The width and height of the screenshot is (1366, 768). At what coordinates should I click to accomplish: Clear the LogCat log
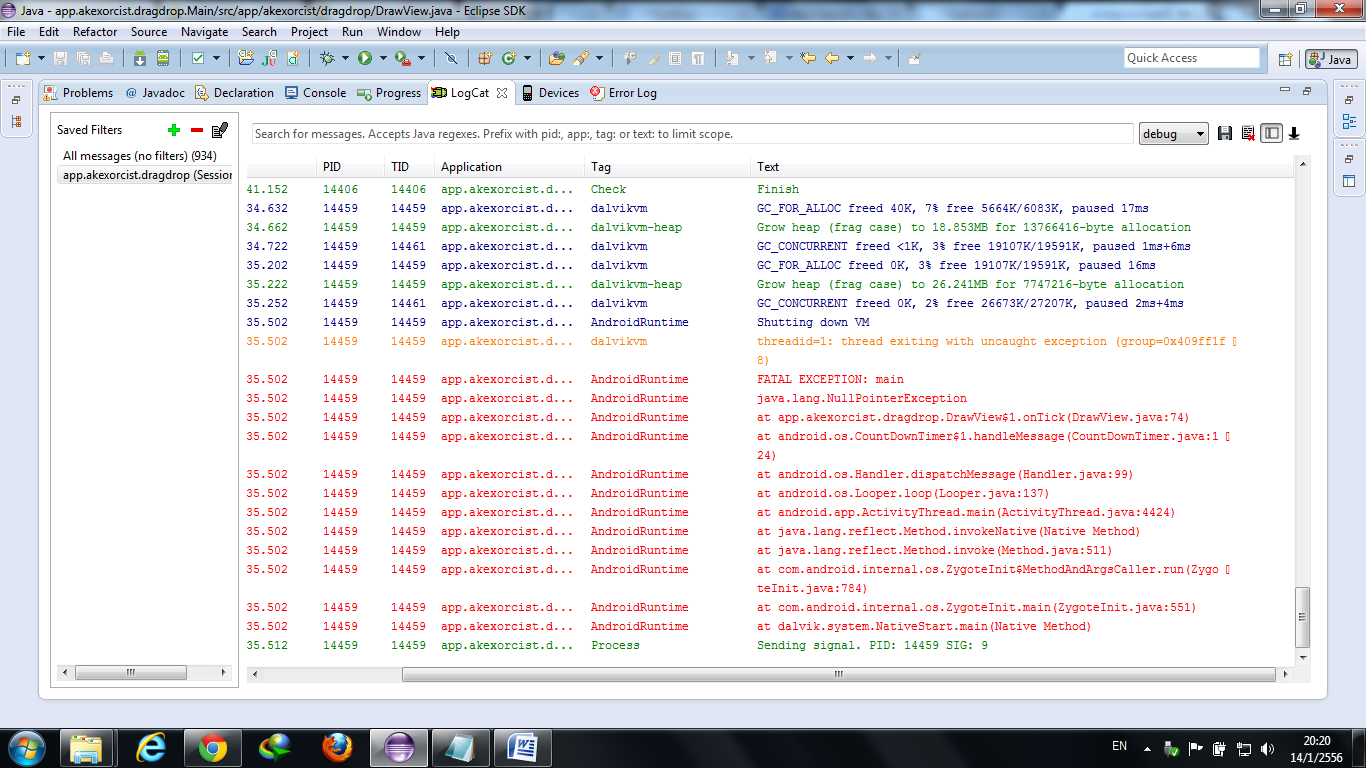coord(1248,134)
